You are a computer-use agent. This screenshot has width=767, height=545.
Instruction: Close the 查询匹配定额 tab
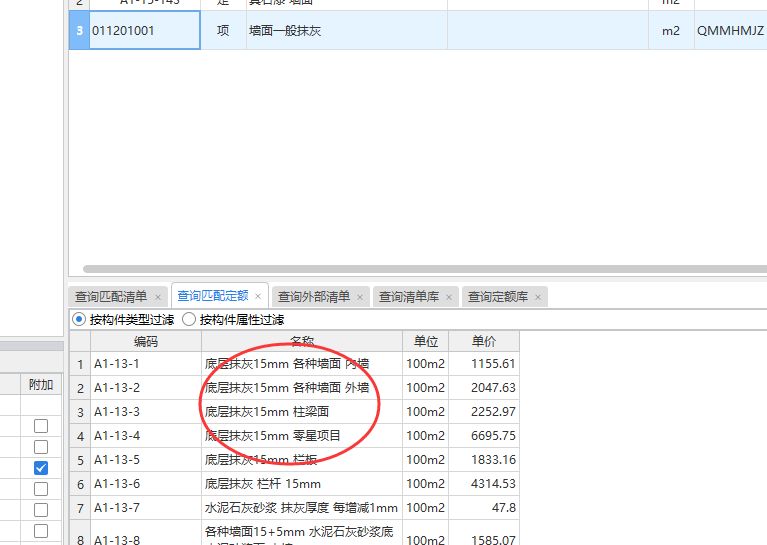coord(258,296)
